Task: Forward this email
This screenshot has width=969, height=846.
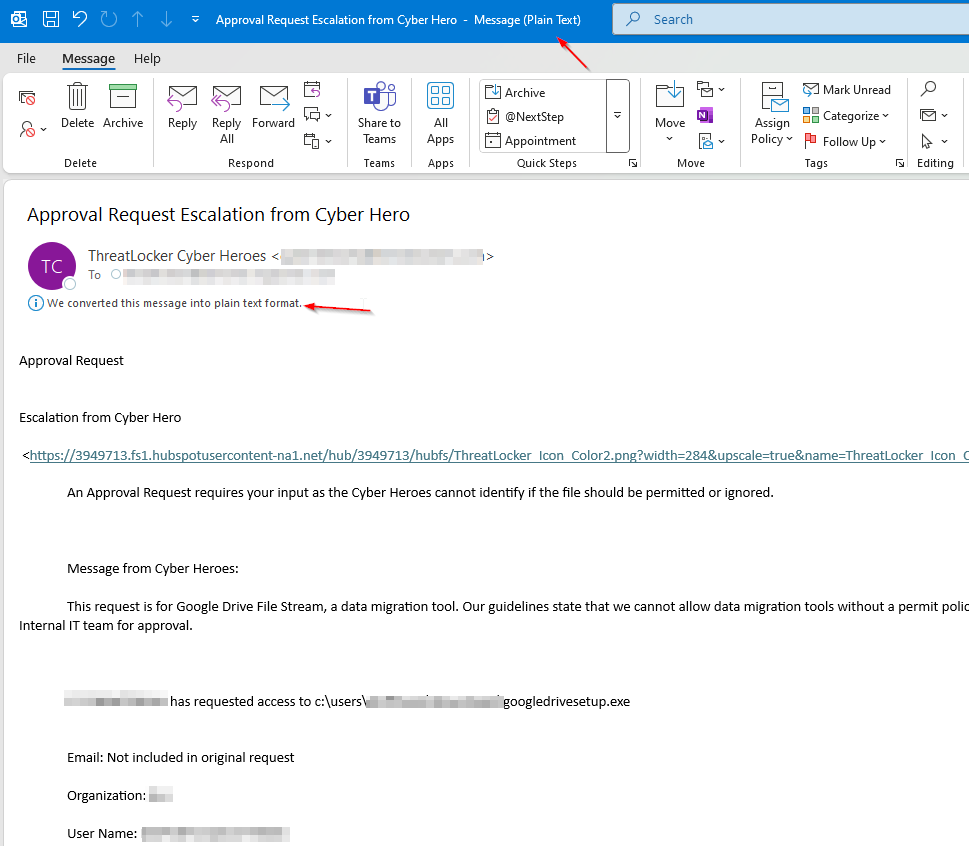Action: point(273,106)
